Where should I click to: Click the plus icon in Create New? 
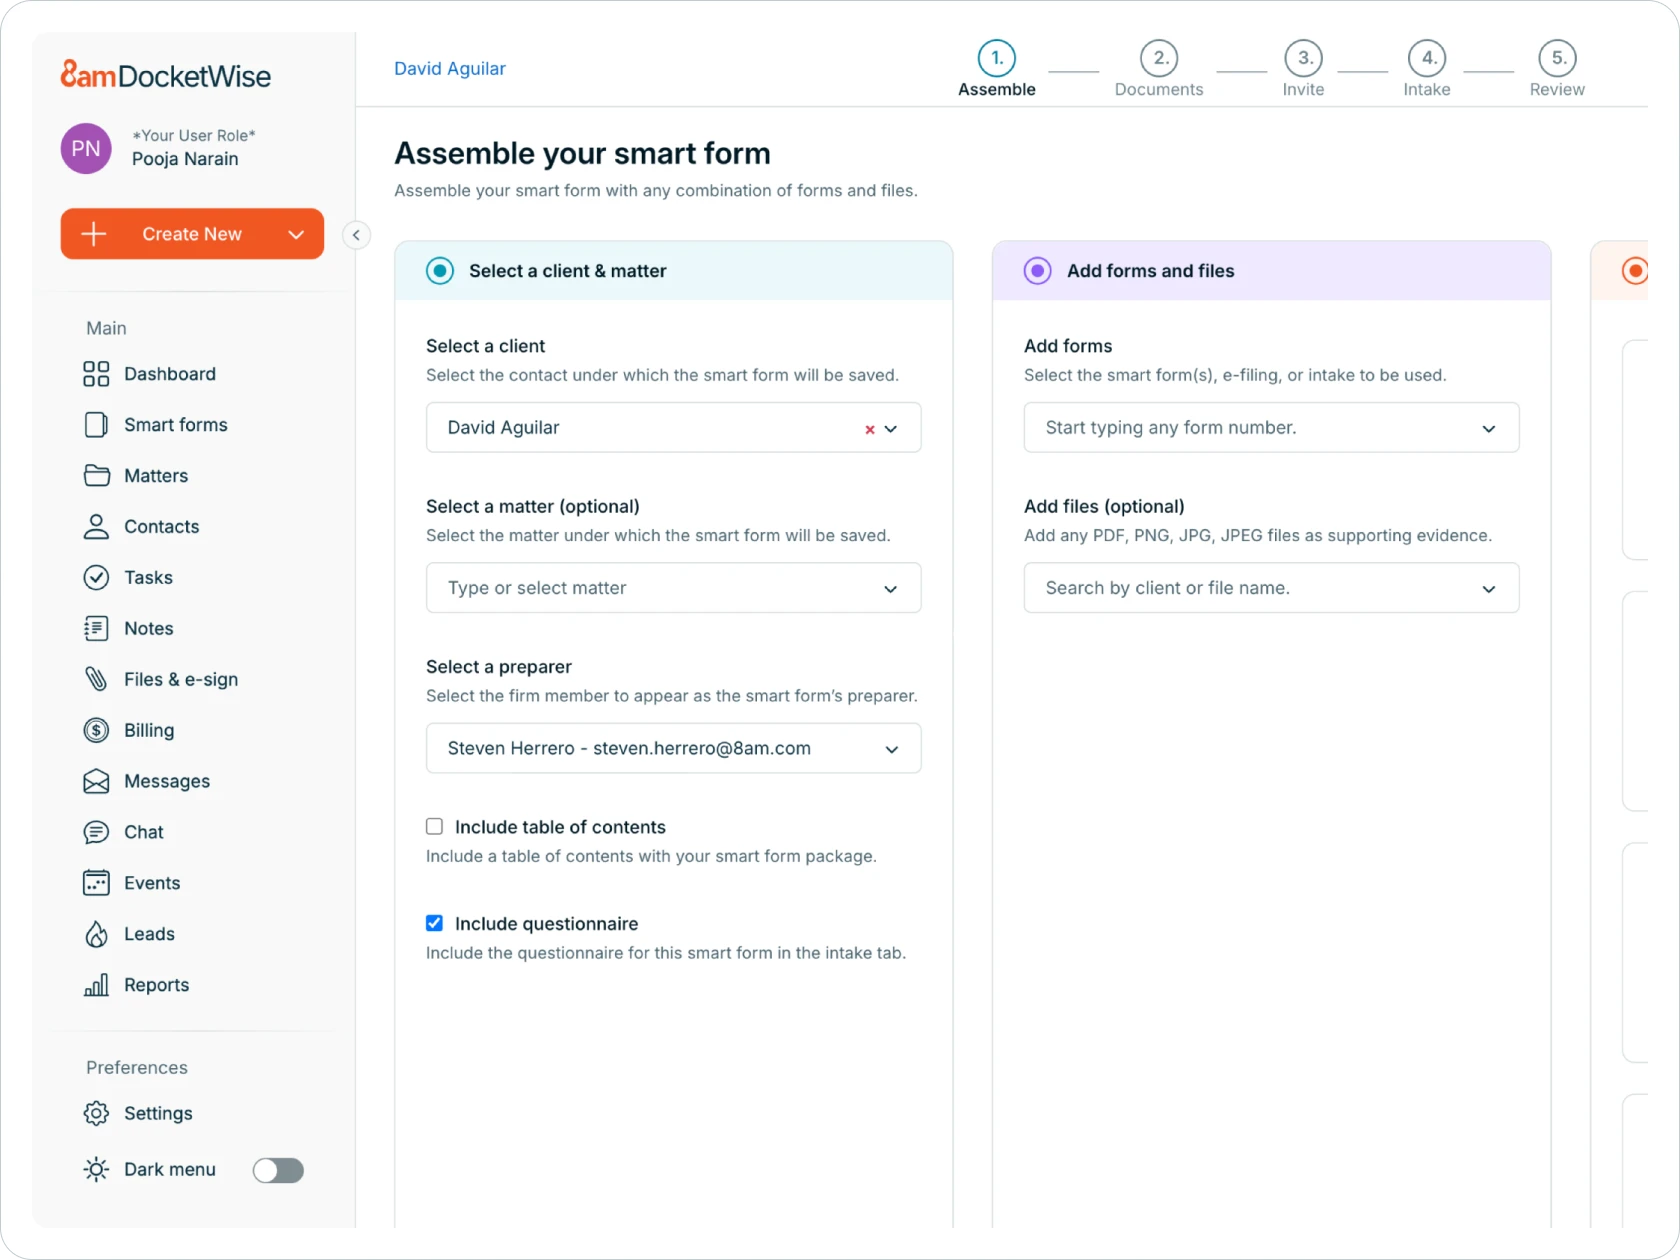(x=94, y=234)
